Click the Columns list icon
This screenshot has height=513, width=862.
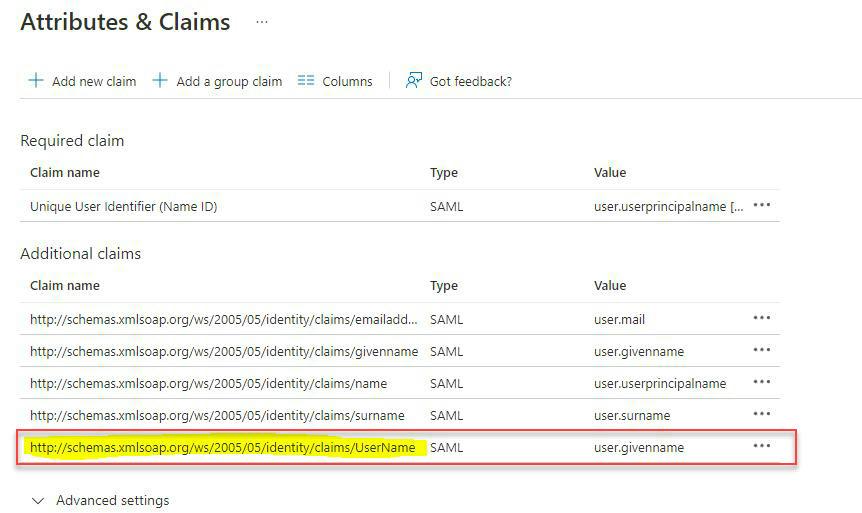[x=306, y=81]
